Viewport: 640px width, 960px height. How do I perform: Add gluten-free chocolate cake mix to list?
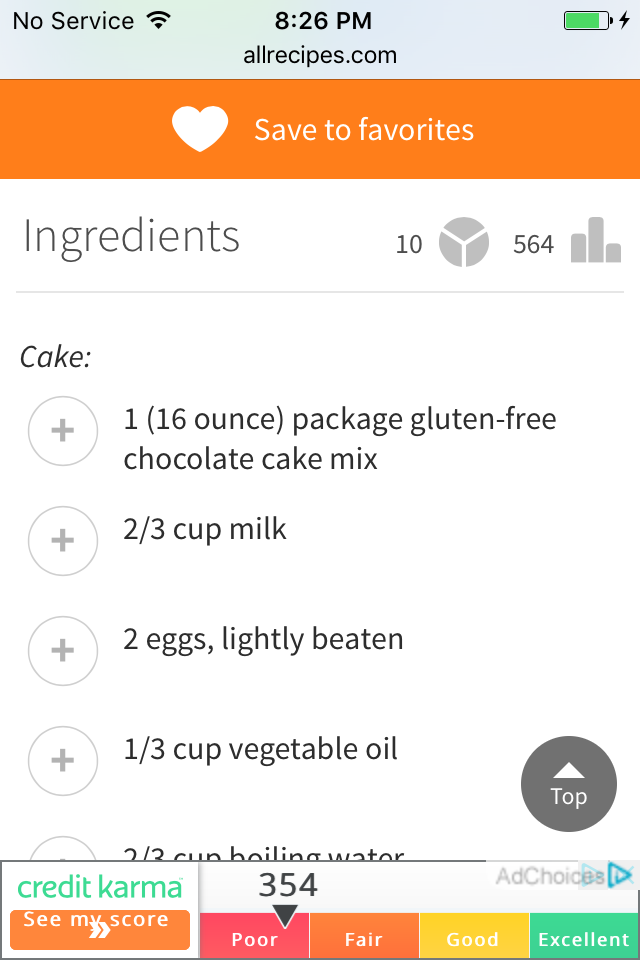63,431
